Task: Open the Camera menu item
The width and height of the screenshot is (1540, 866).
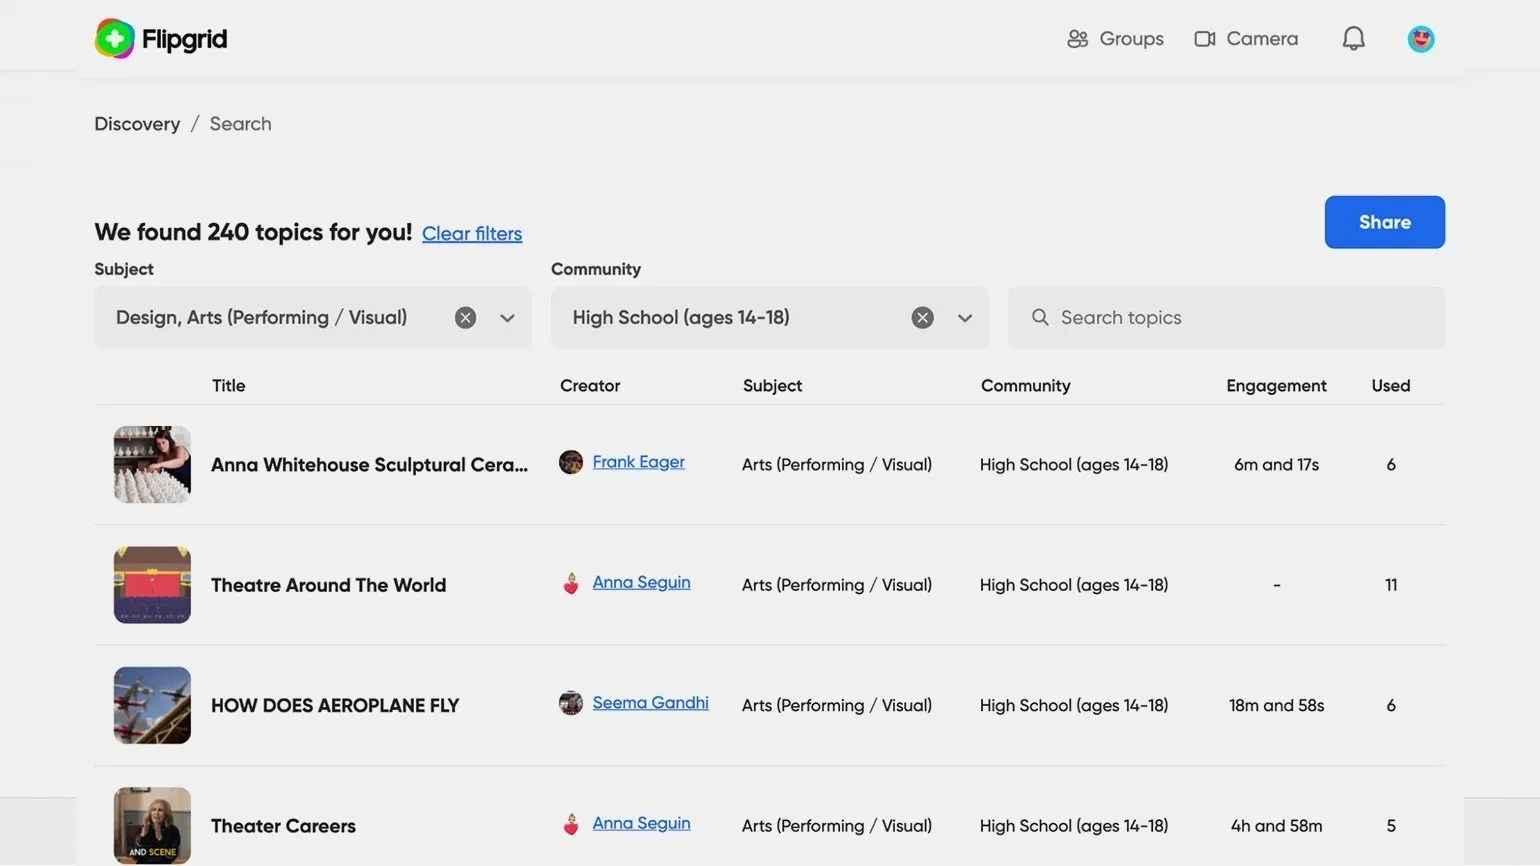Action: click(1246, 39)
